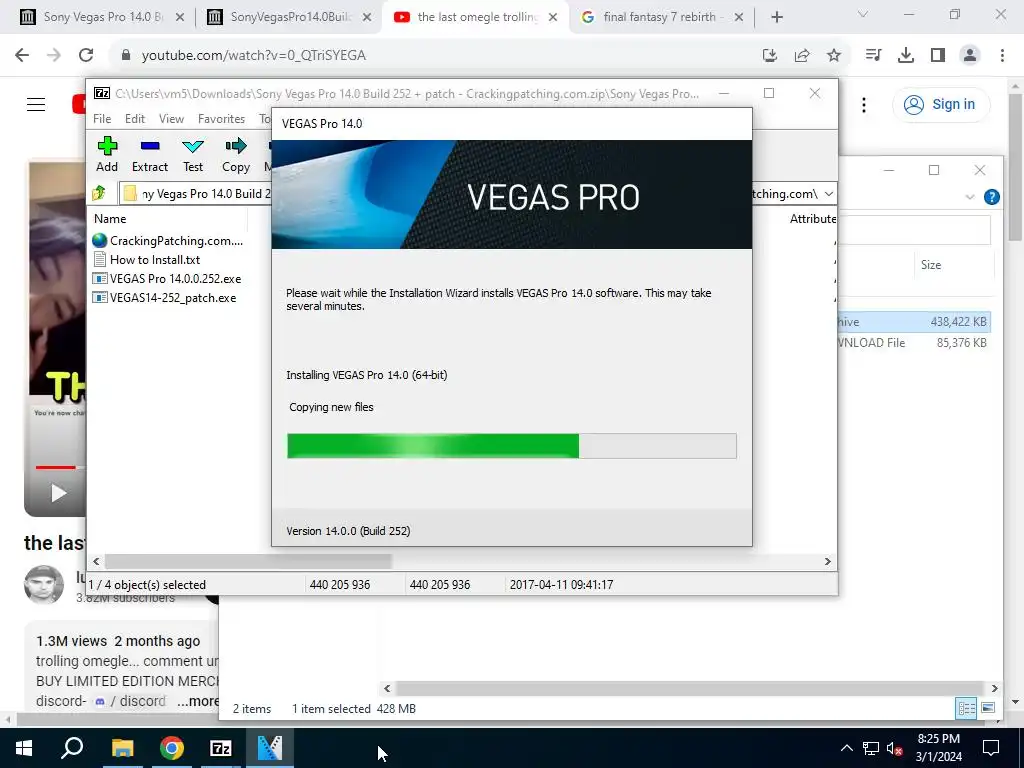The height and width of the screenshot is (768, 1024).
Task: Open Chrome profile avatar icon
Action: click(970, 56)
